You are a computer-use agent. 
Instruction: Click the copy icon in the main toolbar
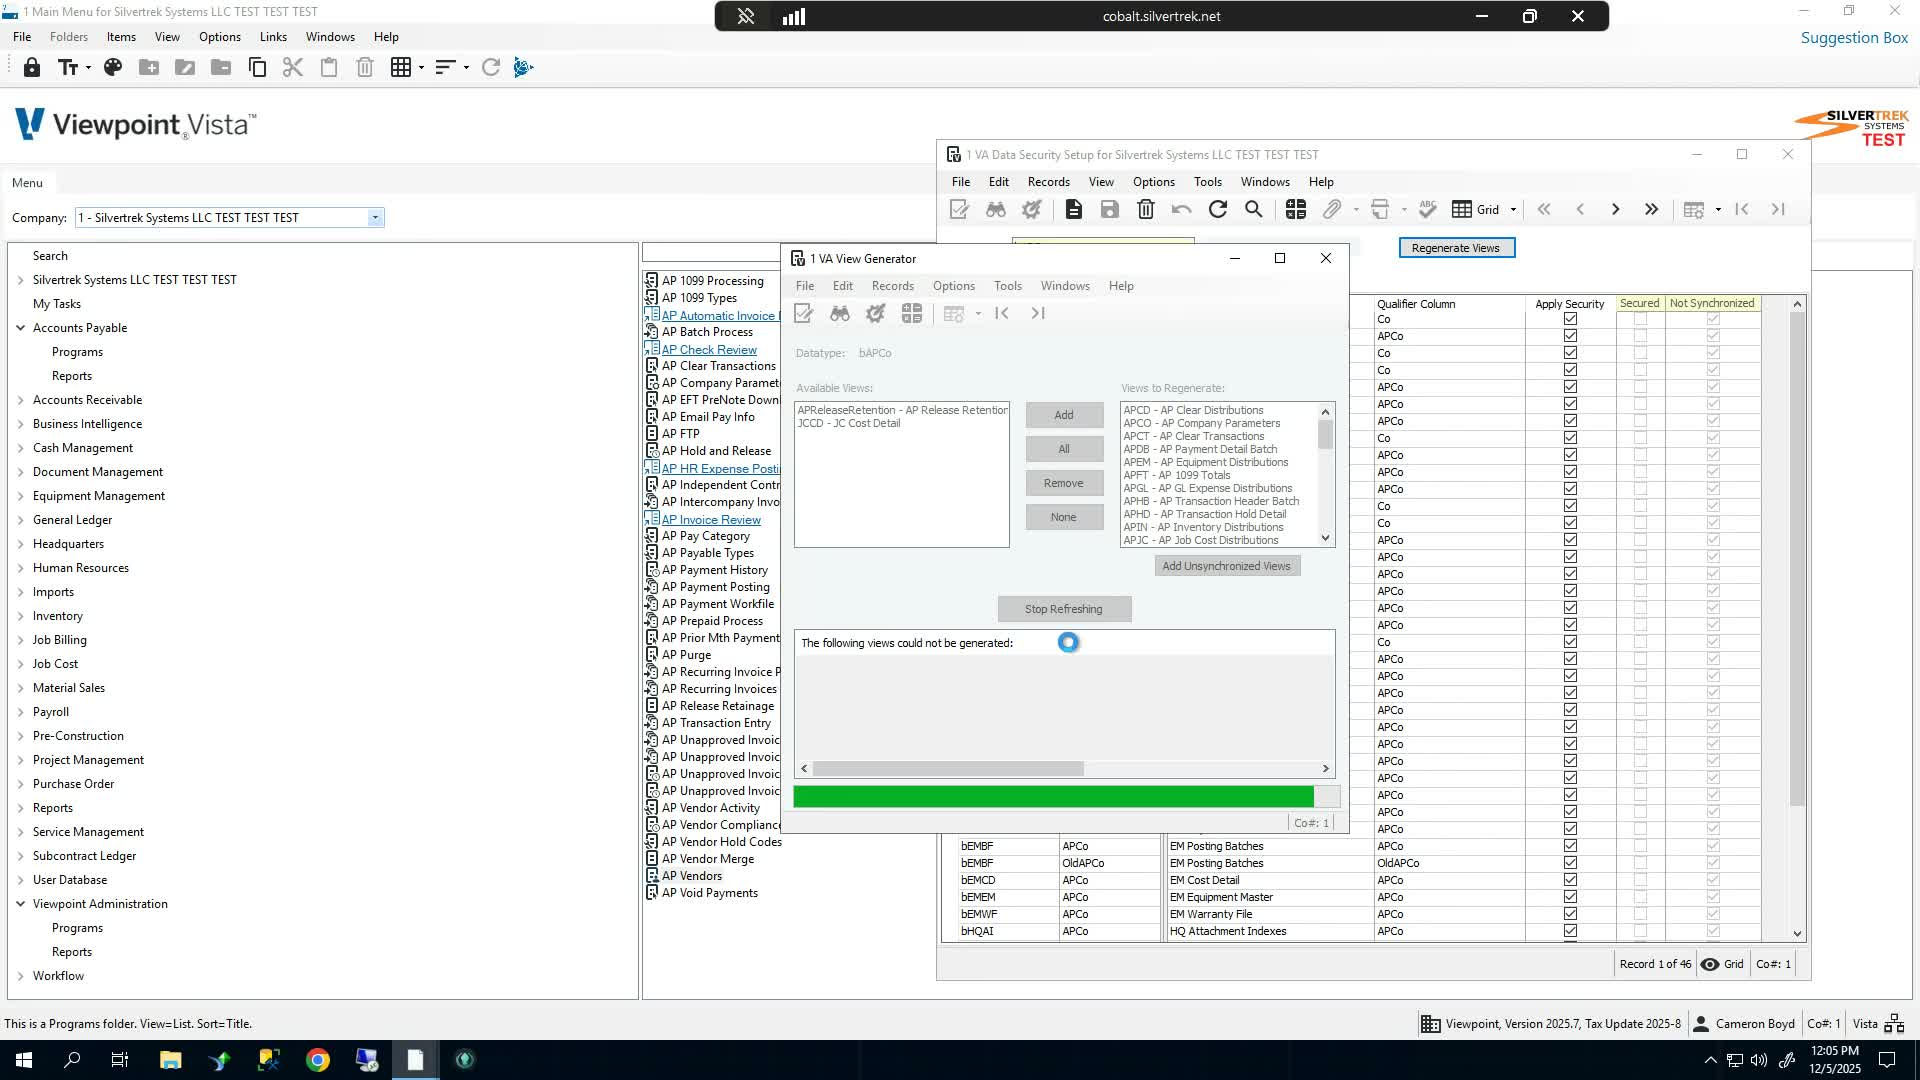[257, 67]
